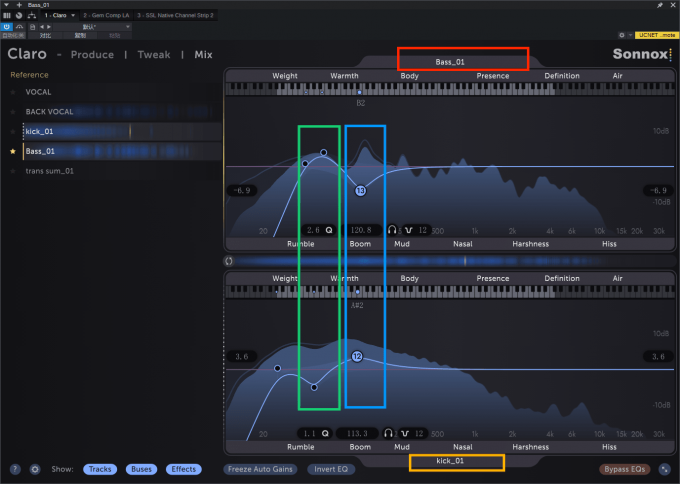Switch to the Produce view
This screenshot has height=484, width=680.
[x=92, y=55]
